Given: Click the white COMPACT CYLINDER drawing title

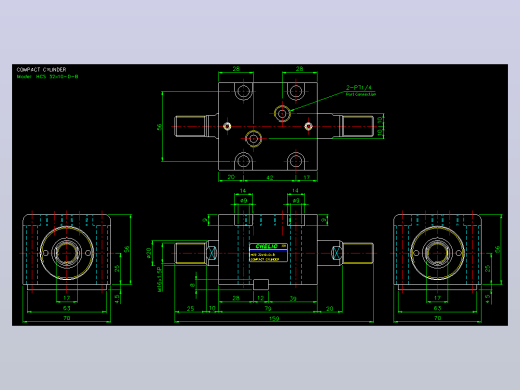Looking at the screenshot, I should 41,70.
